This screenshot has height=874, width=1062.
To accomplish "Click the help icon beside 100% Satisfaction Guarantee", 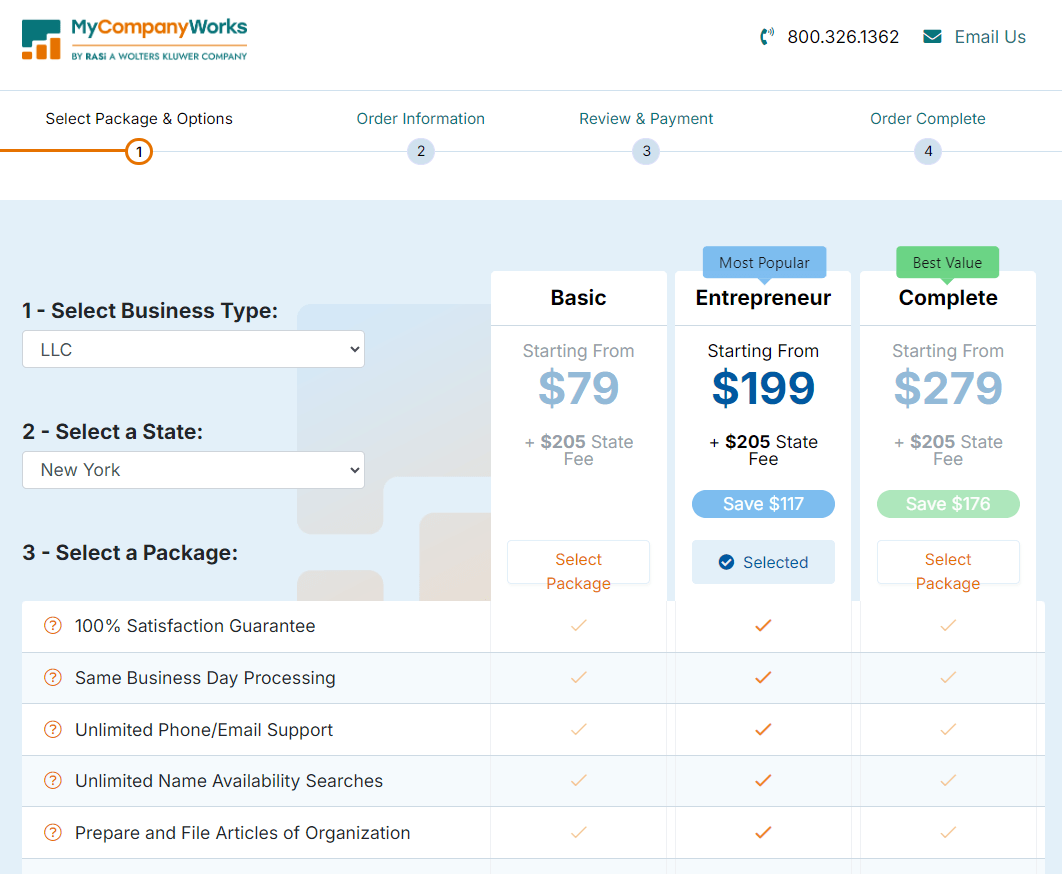I will (x=52, y=626).
